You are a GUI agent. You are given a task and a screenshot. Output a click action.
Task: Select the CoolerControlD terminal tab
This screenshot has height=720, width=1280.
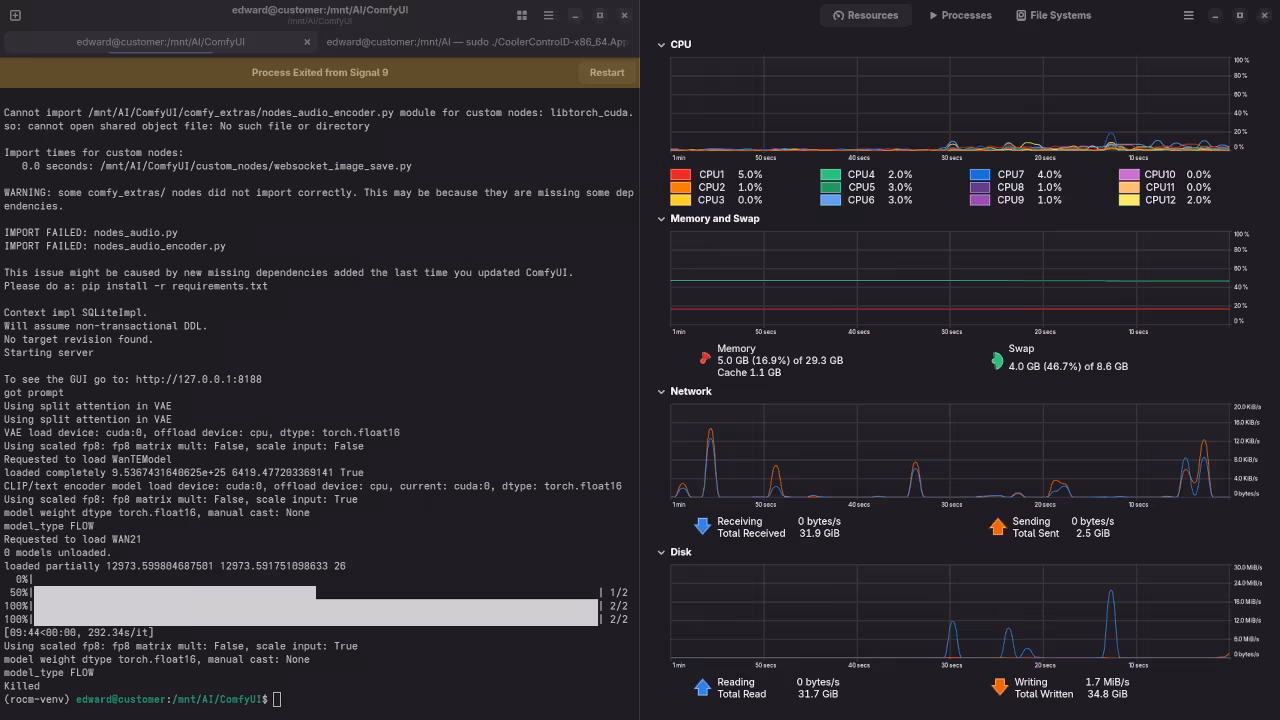pos(476,42)
